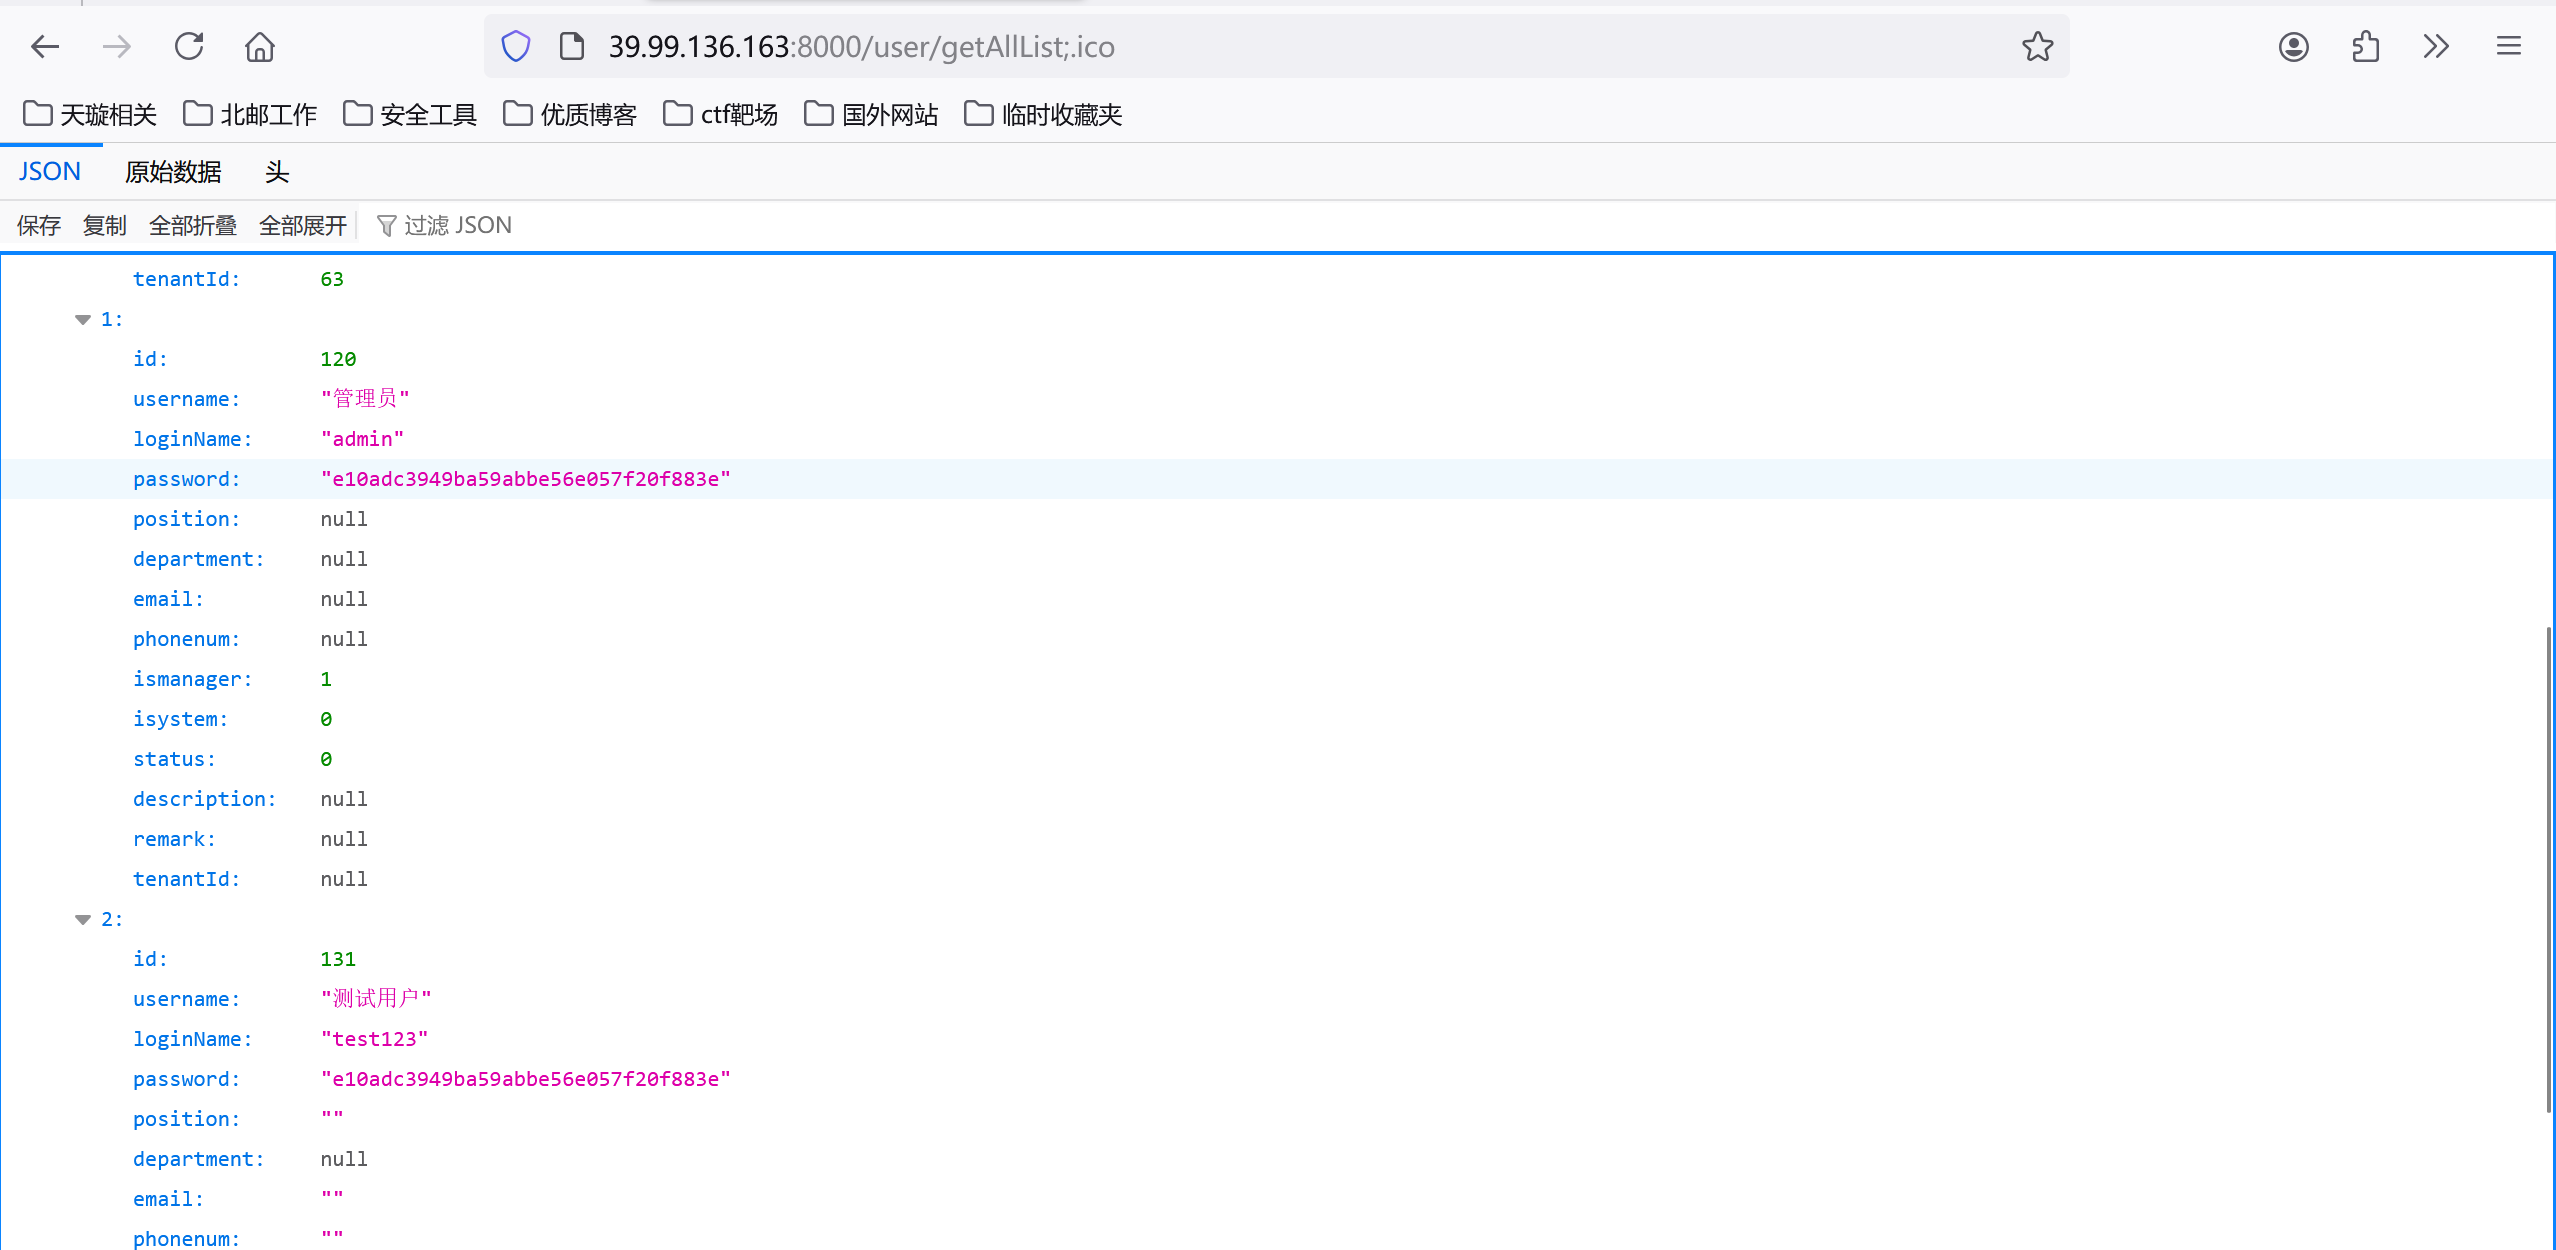This screenshot has height=1250, width=2556.
Task: Switch to the 原始数据 tab
Action: 173,172
